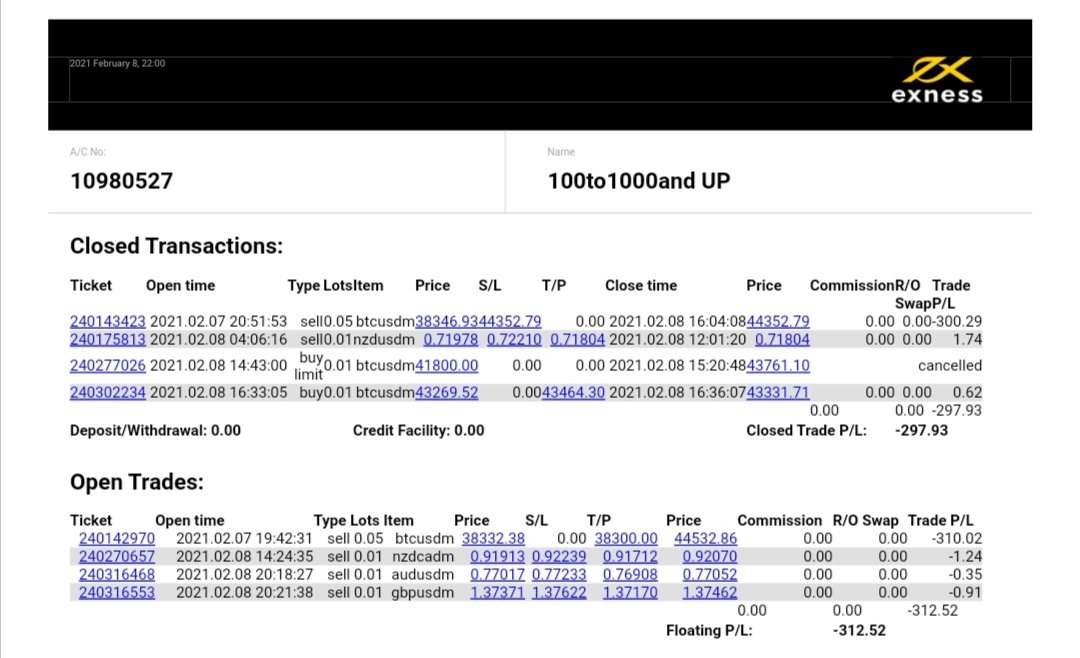Click open price 0.71978 for nzdusdm
Image resolution: width=1080 pixels, height=658 pixels.
(450, 339)
